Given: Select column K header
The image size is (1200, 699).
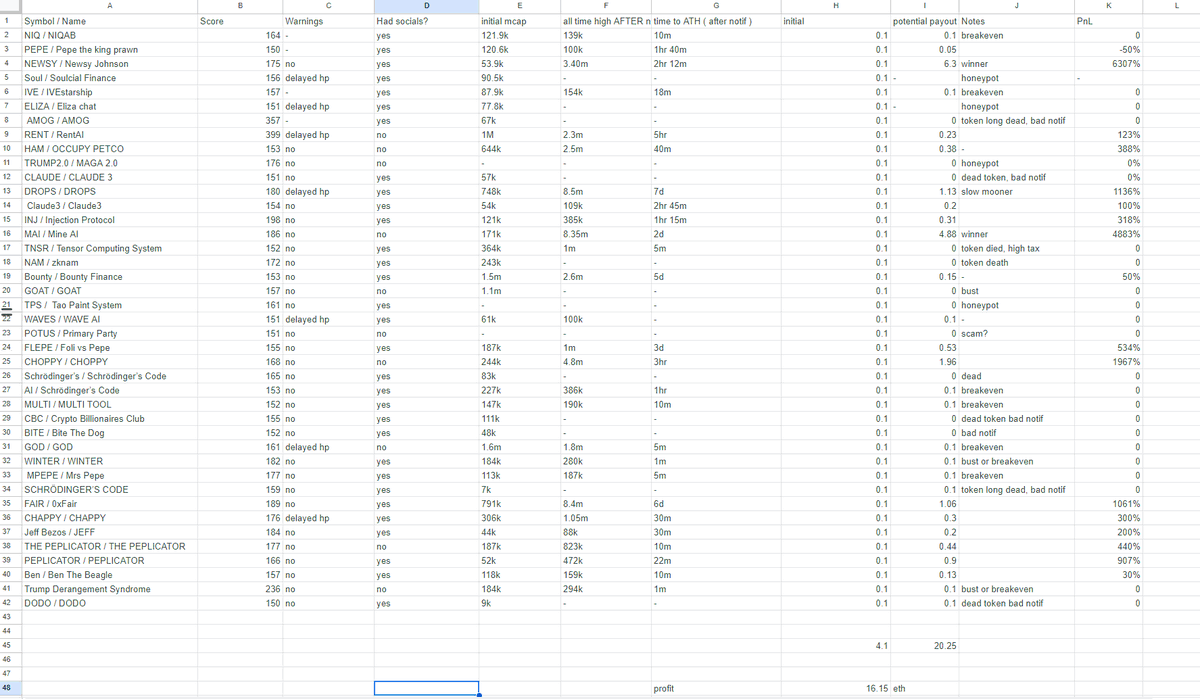Looking at the screenshot, I should click(1109, 6).
